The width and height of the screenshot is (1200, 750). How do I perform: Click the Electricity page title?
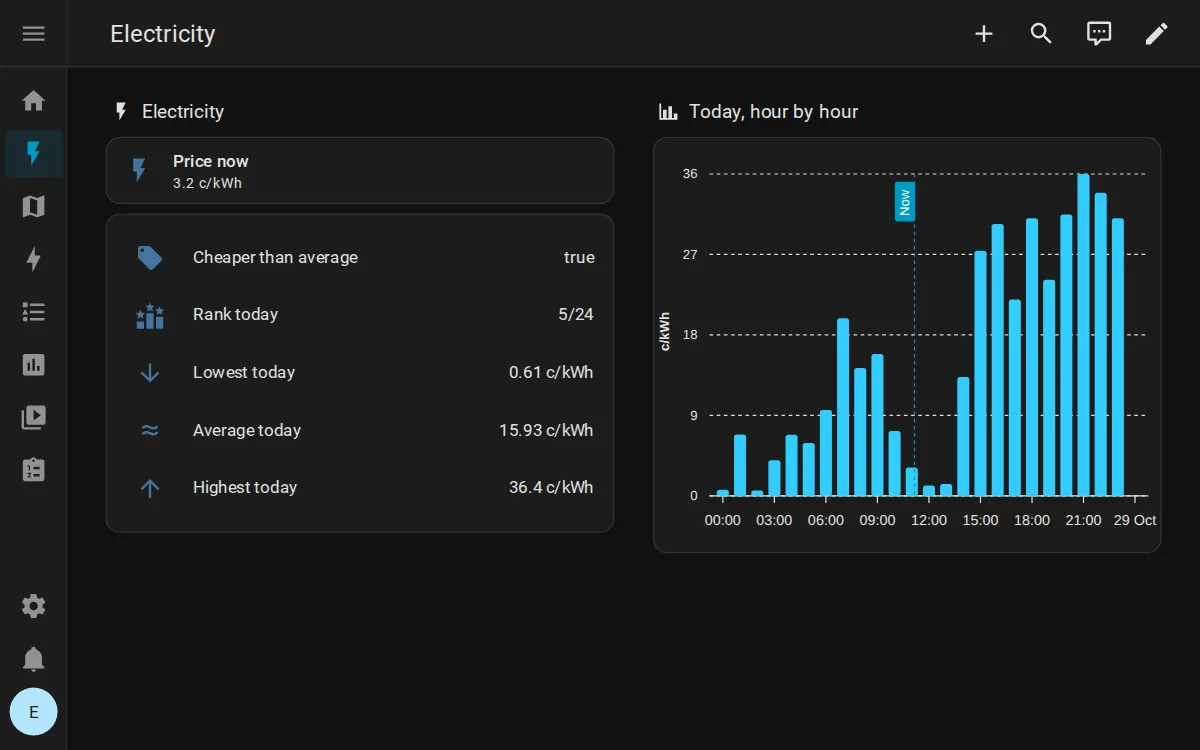163,34
